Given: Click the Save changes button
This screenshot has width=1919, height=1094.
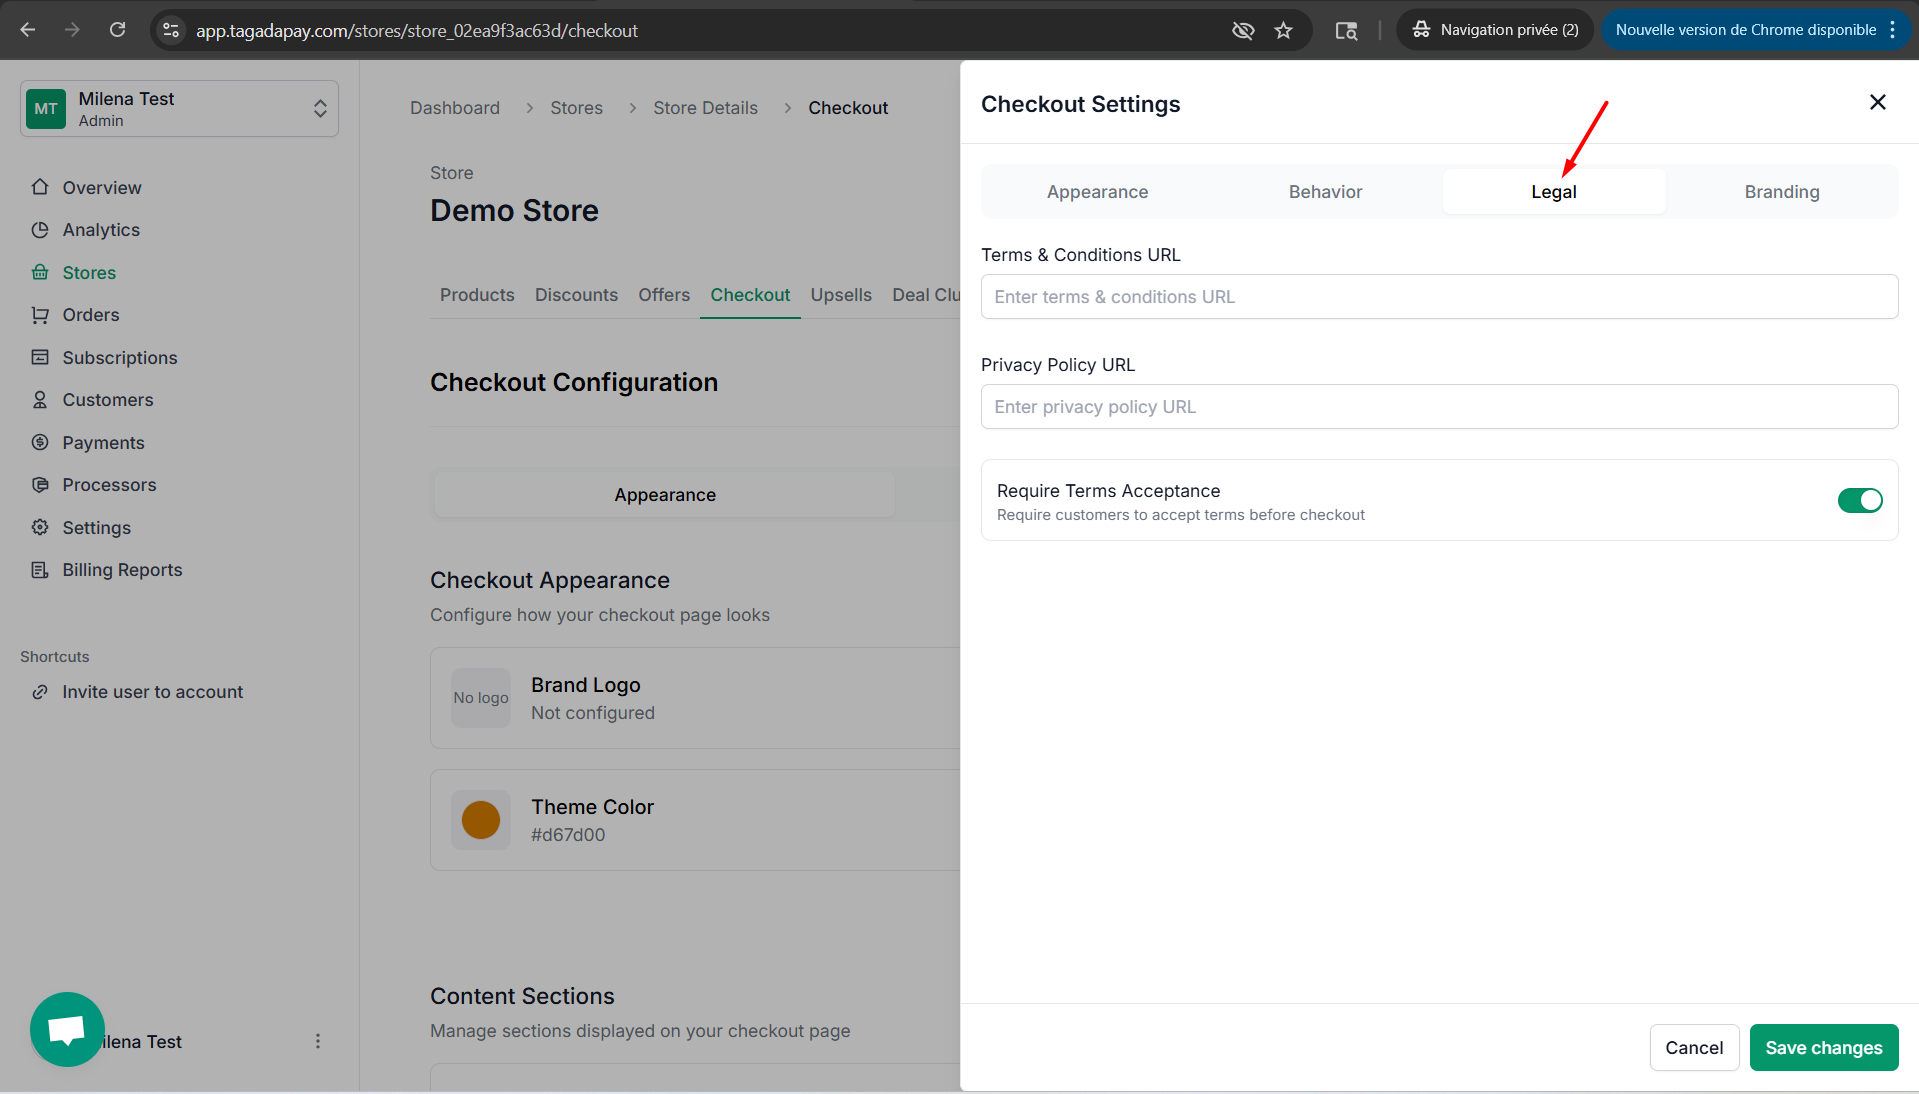Looking at the screenshot, I should point(1824,1048).
